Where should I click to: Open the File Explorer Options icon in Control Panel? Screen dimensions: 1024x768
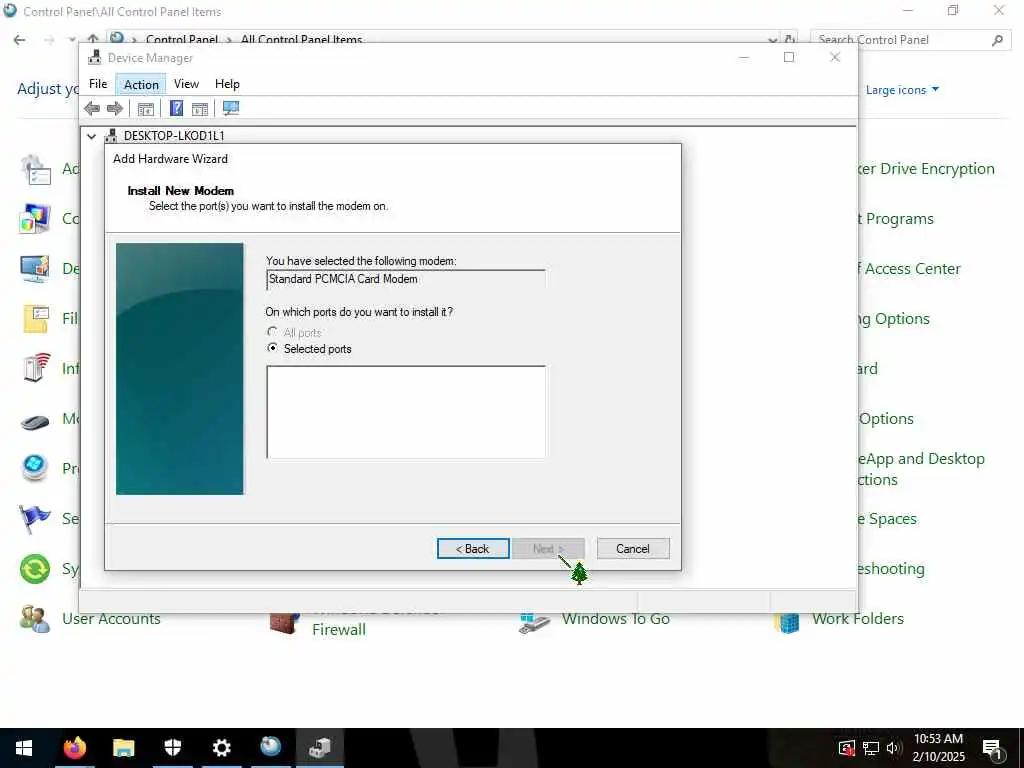[35, 319]
